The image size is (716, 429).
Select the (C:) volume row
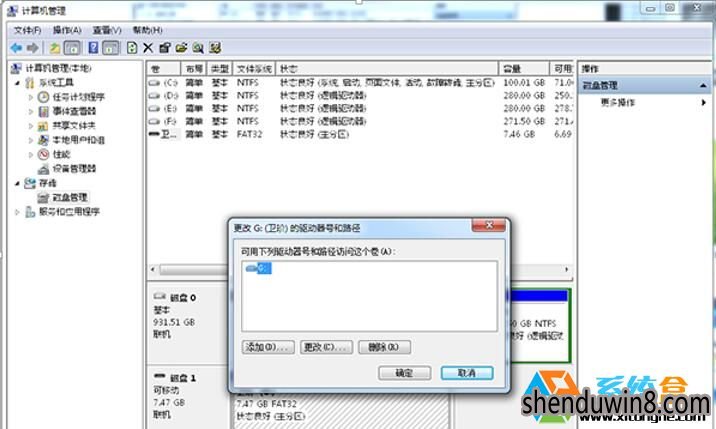(x=360, y=83)
